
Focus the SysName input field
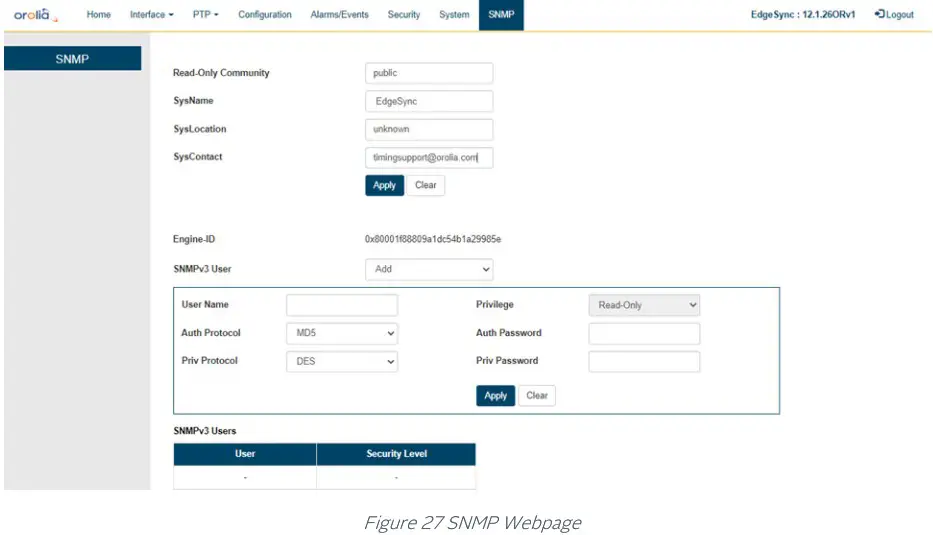pos(429,101)
